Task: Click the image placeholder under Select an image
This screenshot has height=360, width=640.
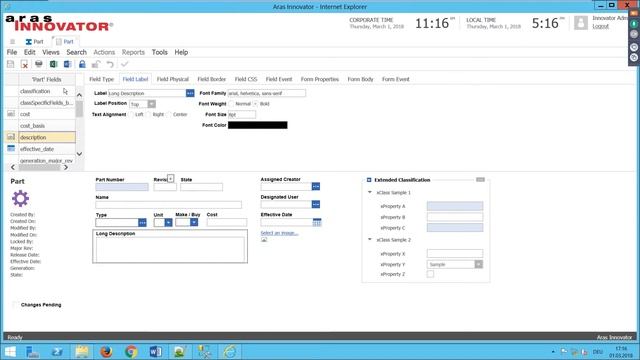Action: [x=264, y=240]
